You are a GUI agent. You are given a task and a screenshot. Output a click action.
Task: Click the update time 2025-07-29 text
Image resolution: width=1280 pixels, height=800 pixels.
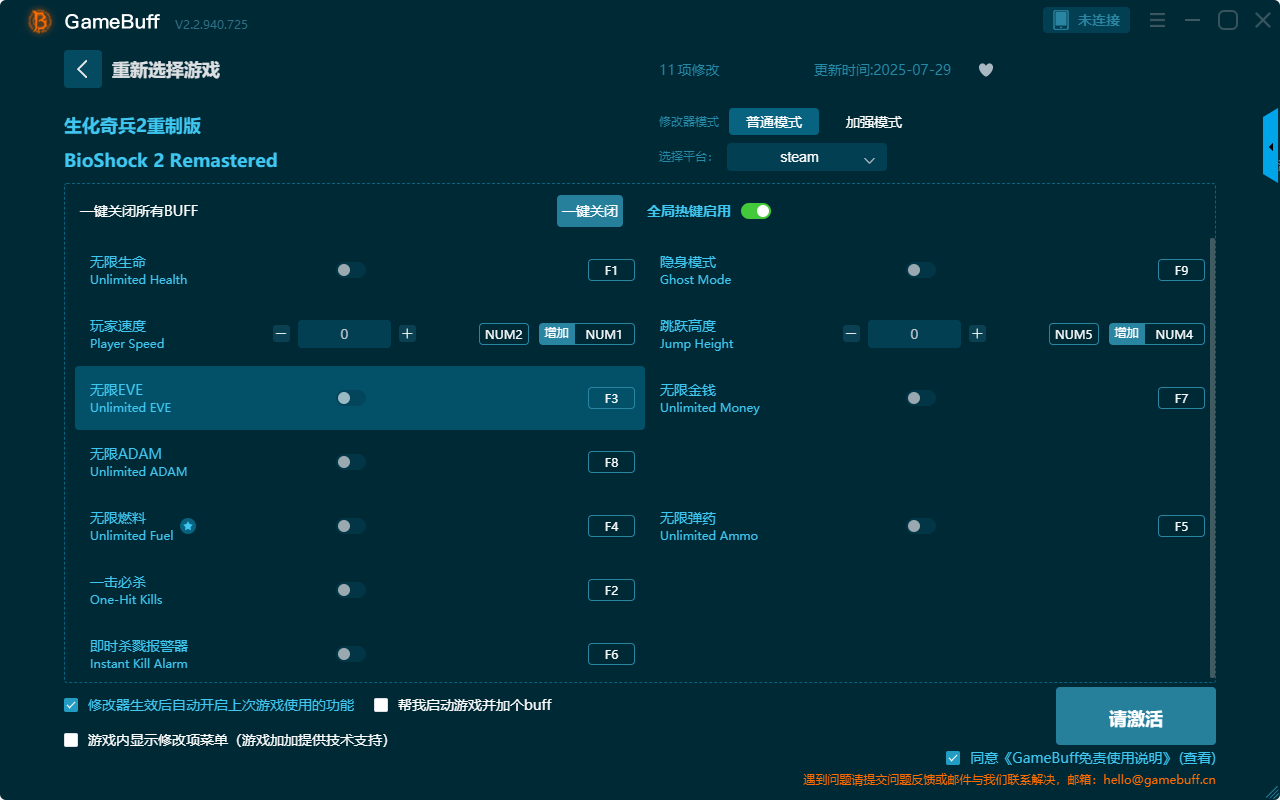(882, 70)
